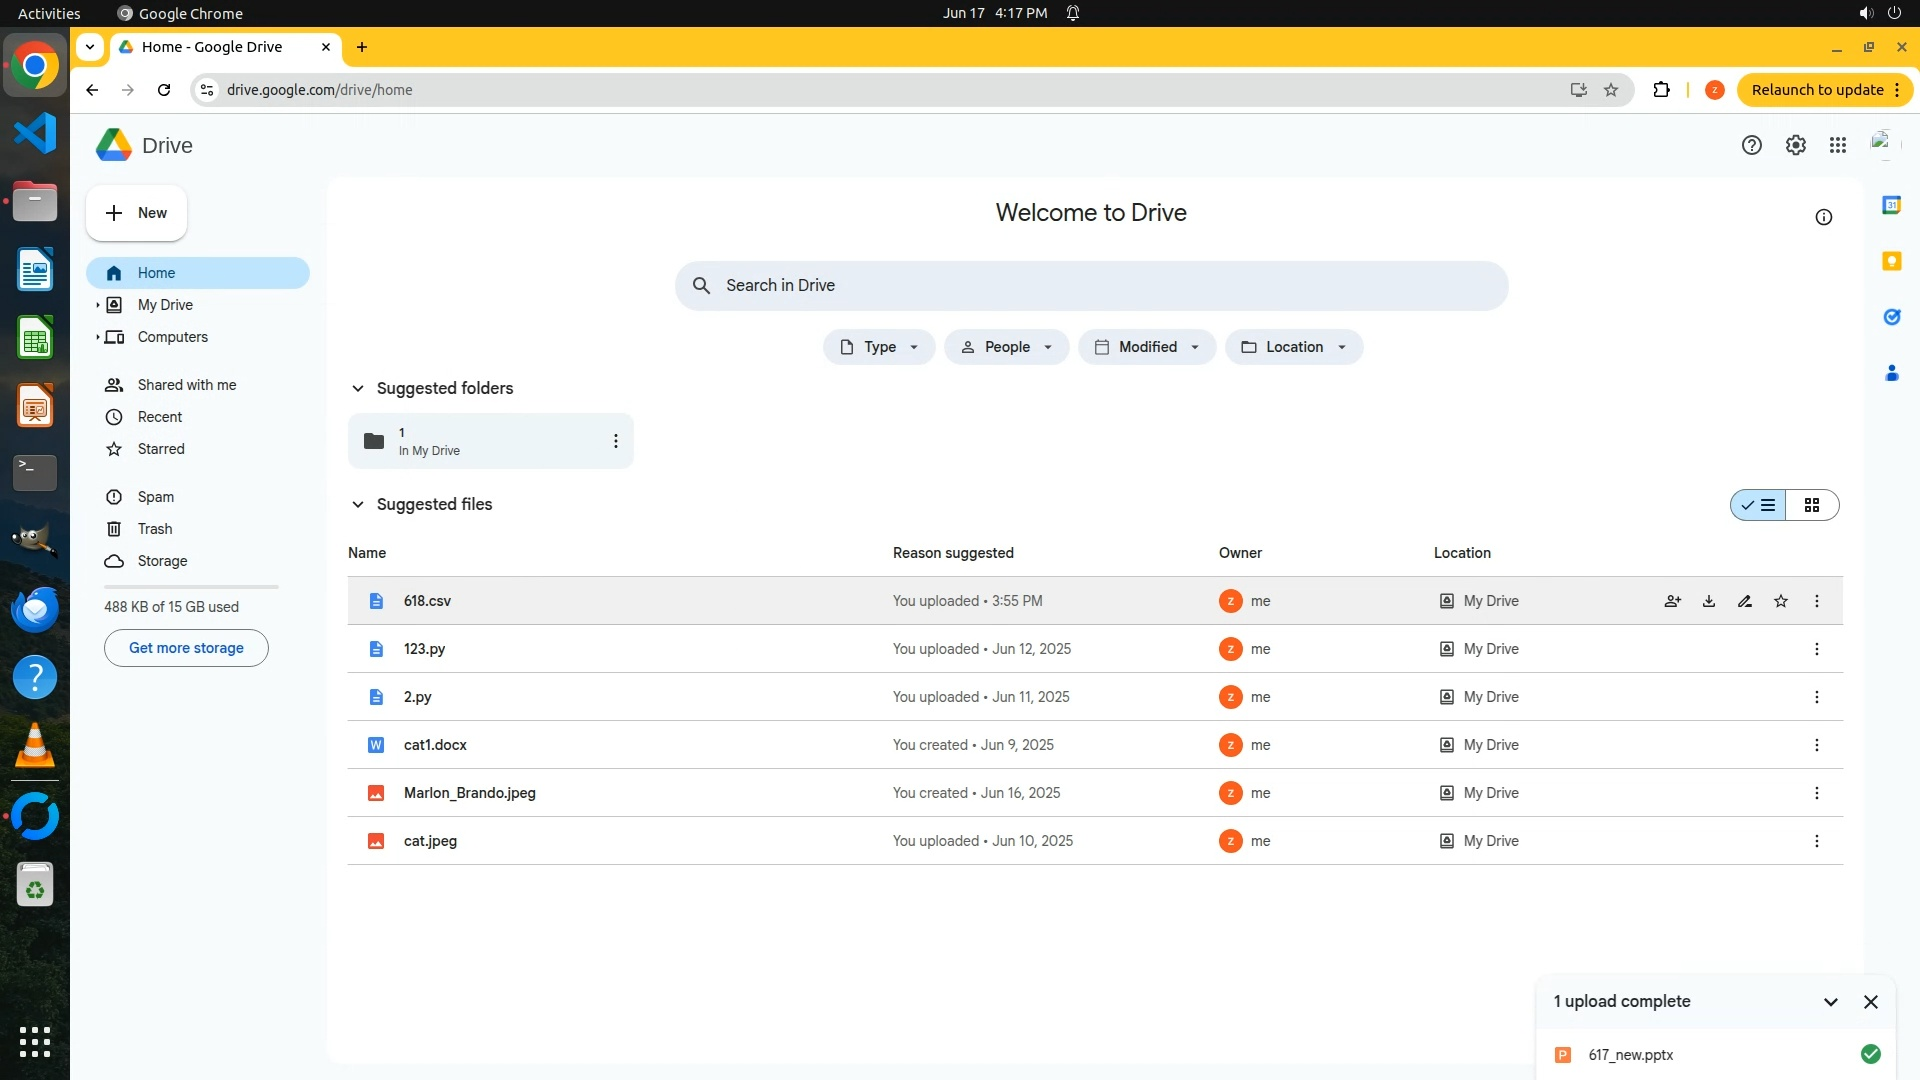Open the Modified filter dropdown

click(x=1147, y=347)
